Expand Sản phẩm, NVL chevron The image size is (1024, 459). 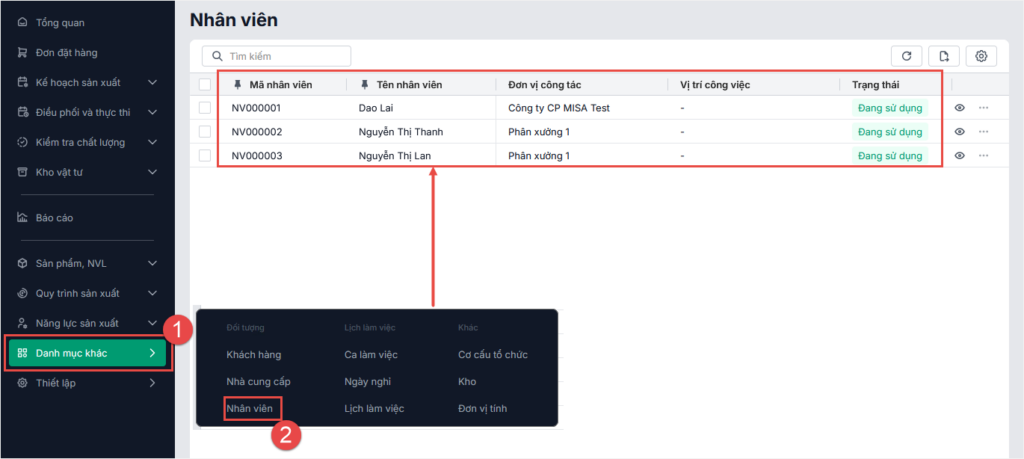coord(152,264)
